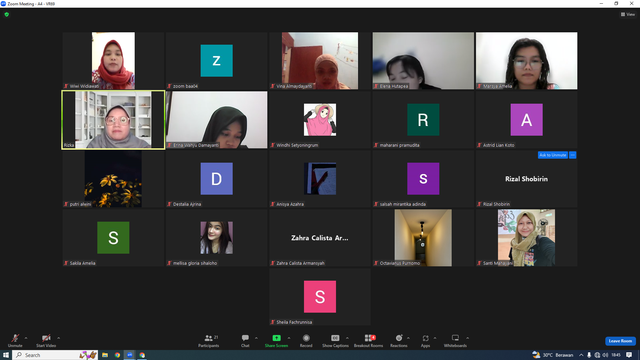
Task: Open the Windows notification center
Action: click(x=629, y=355)
